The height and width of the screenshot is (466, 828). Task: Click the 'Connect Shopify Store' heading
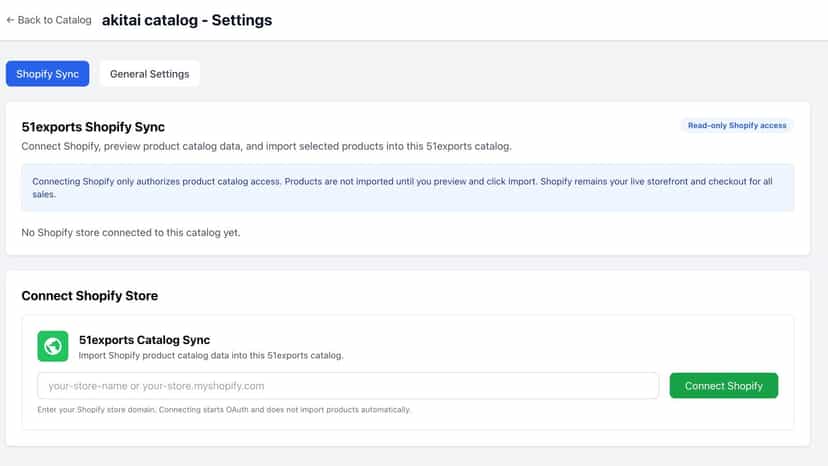90,295
